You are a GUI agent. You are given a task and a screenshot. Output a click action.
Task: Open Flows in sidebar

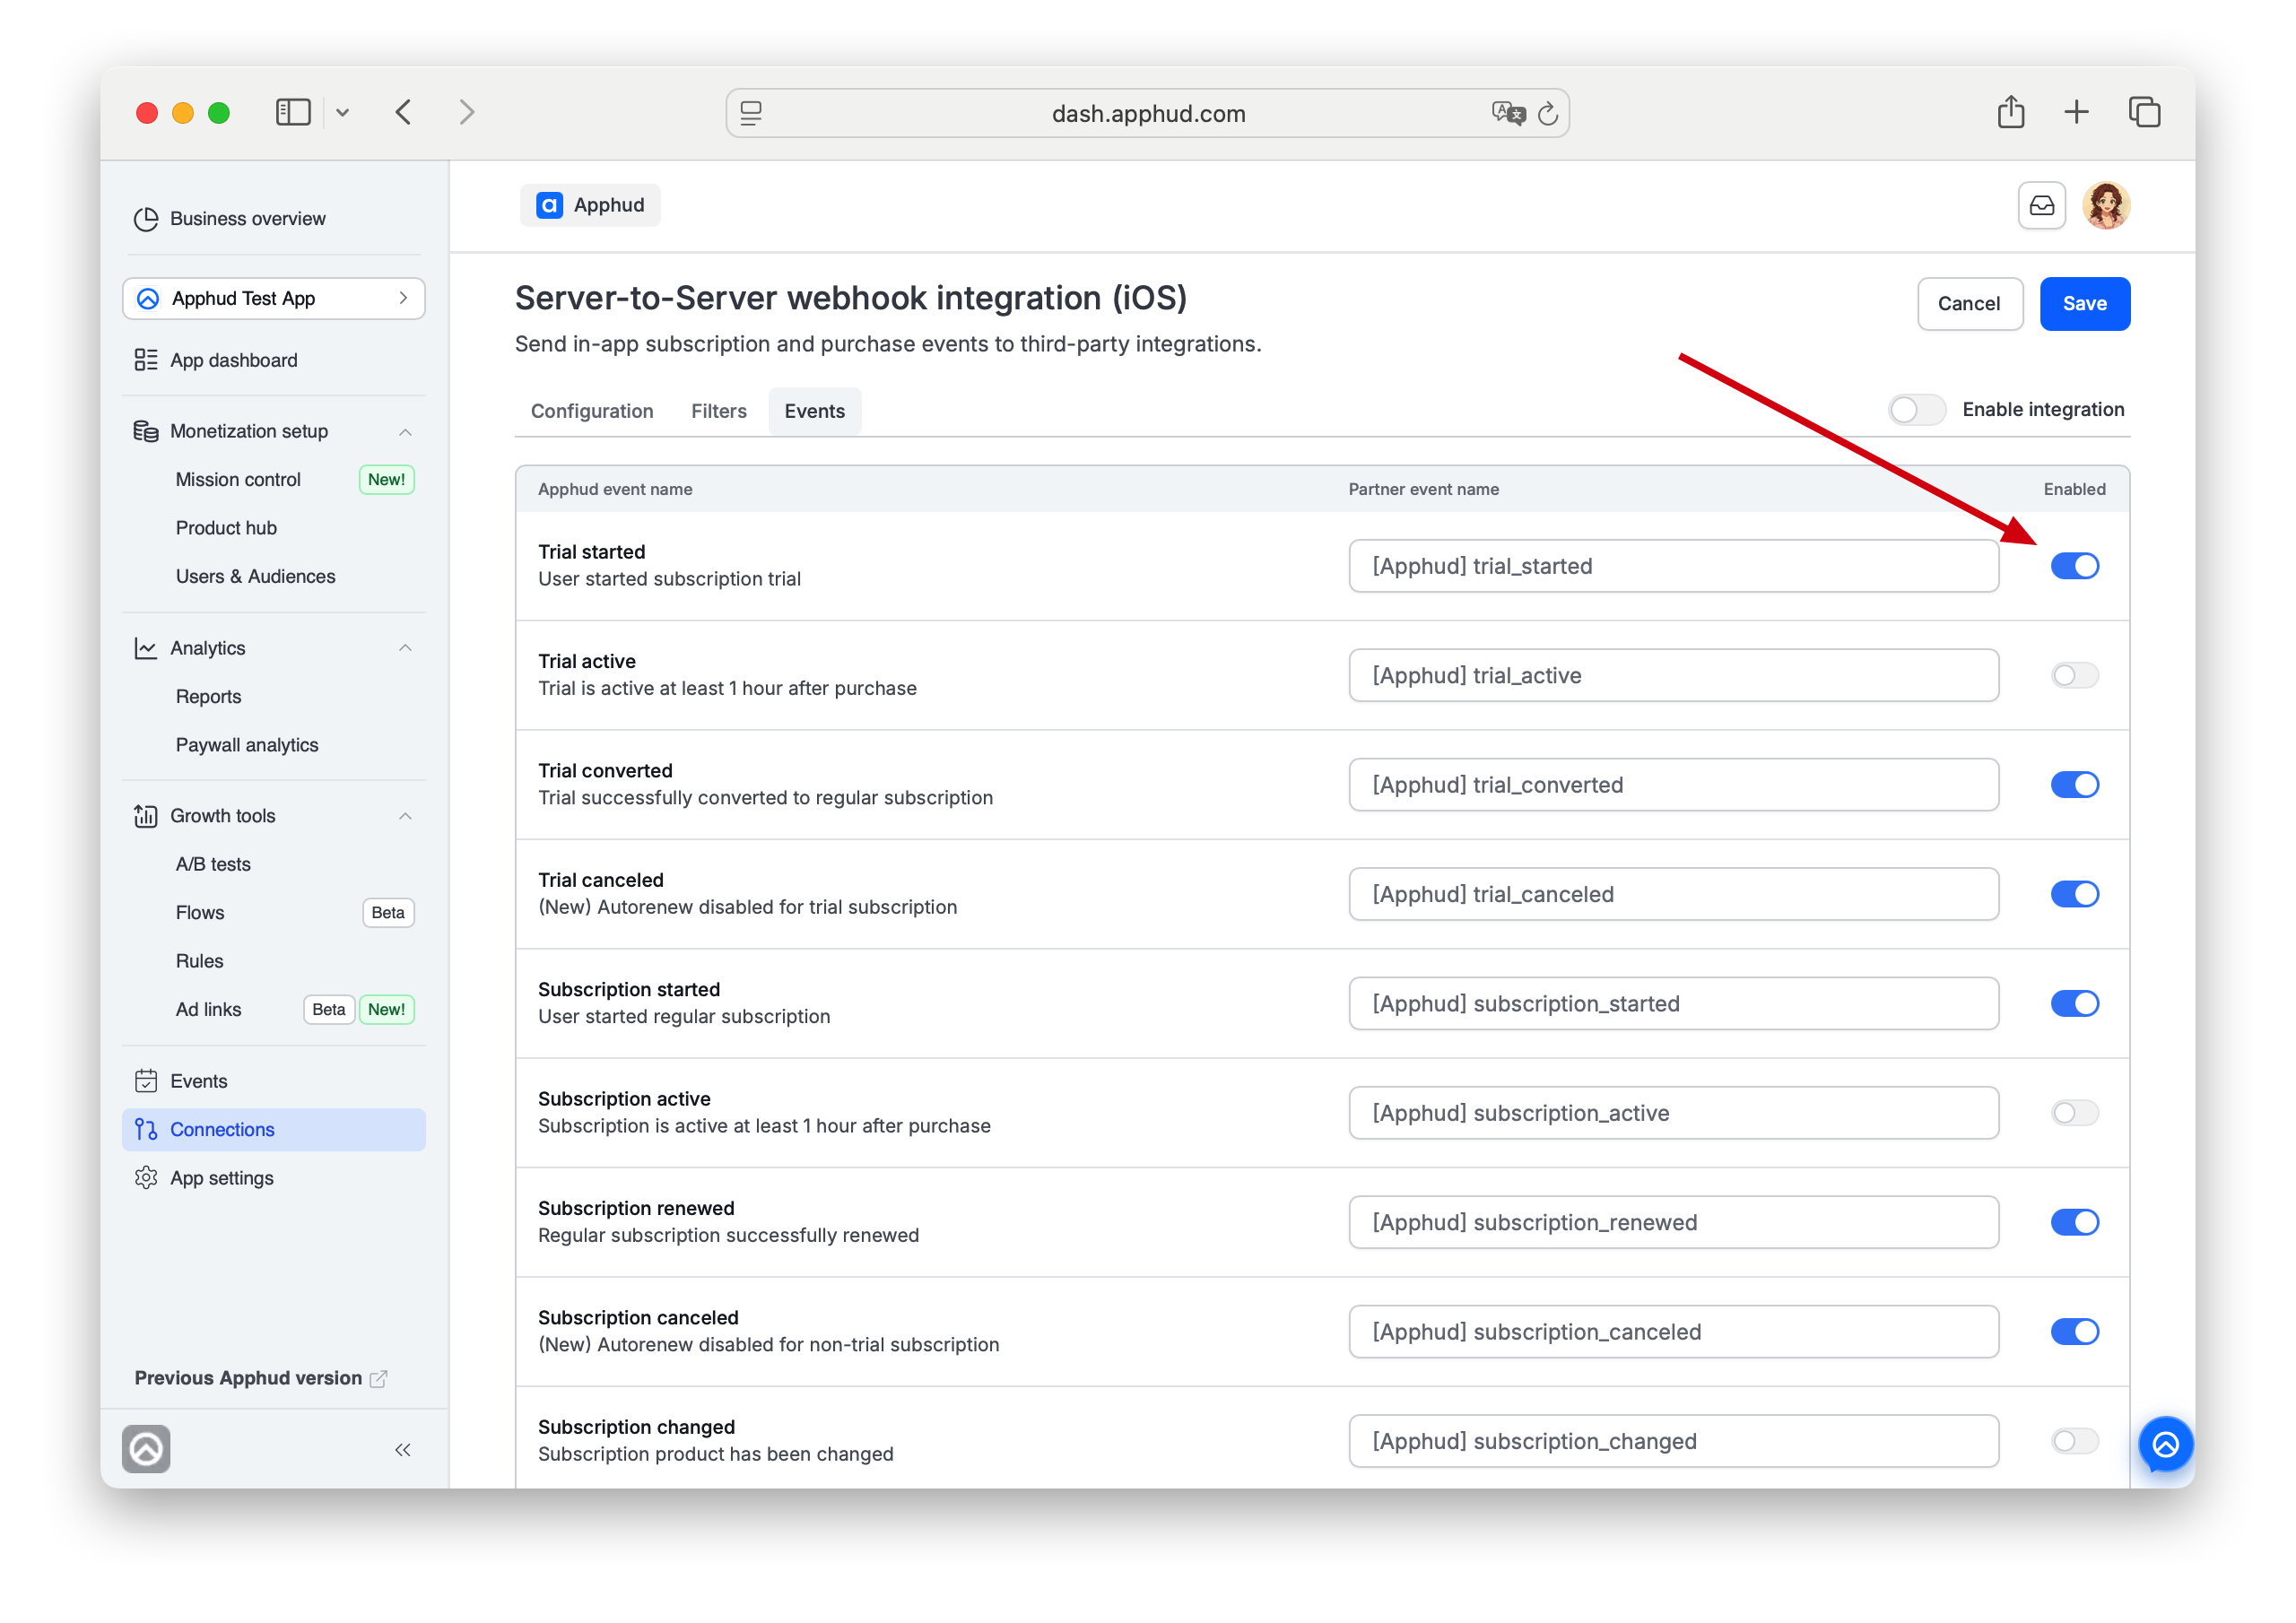(200, 912)
